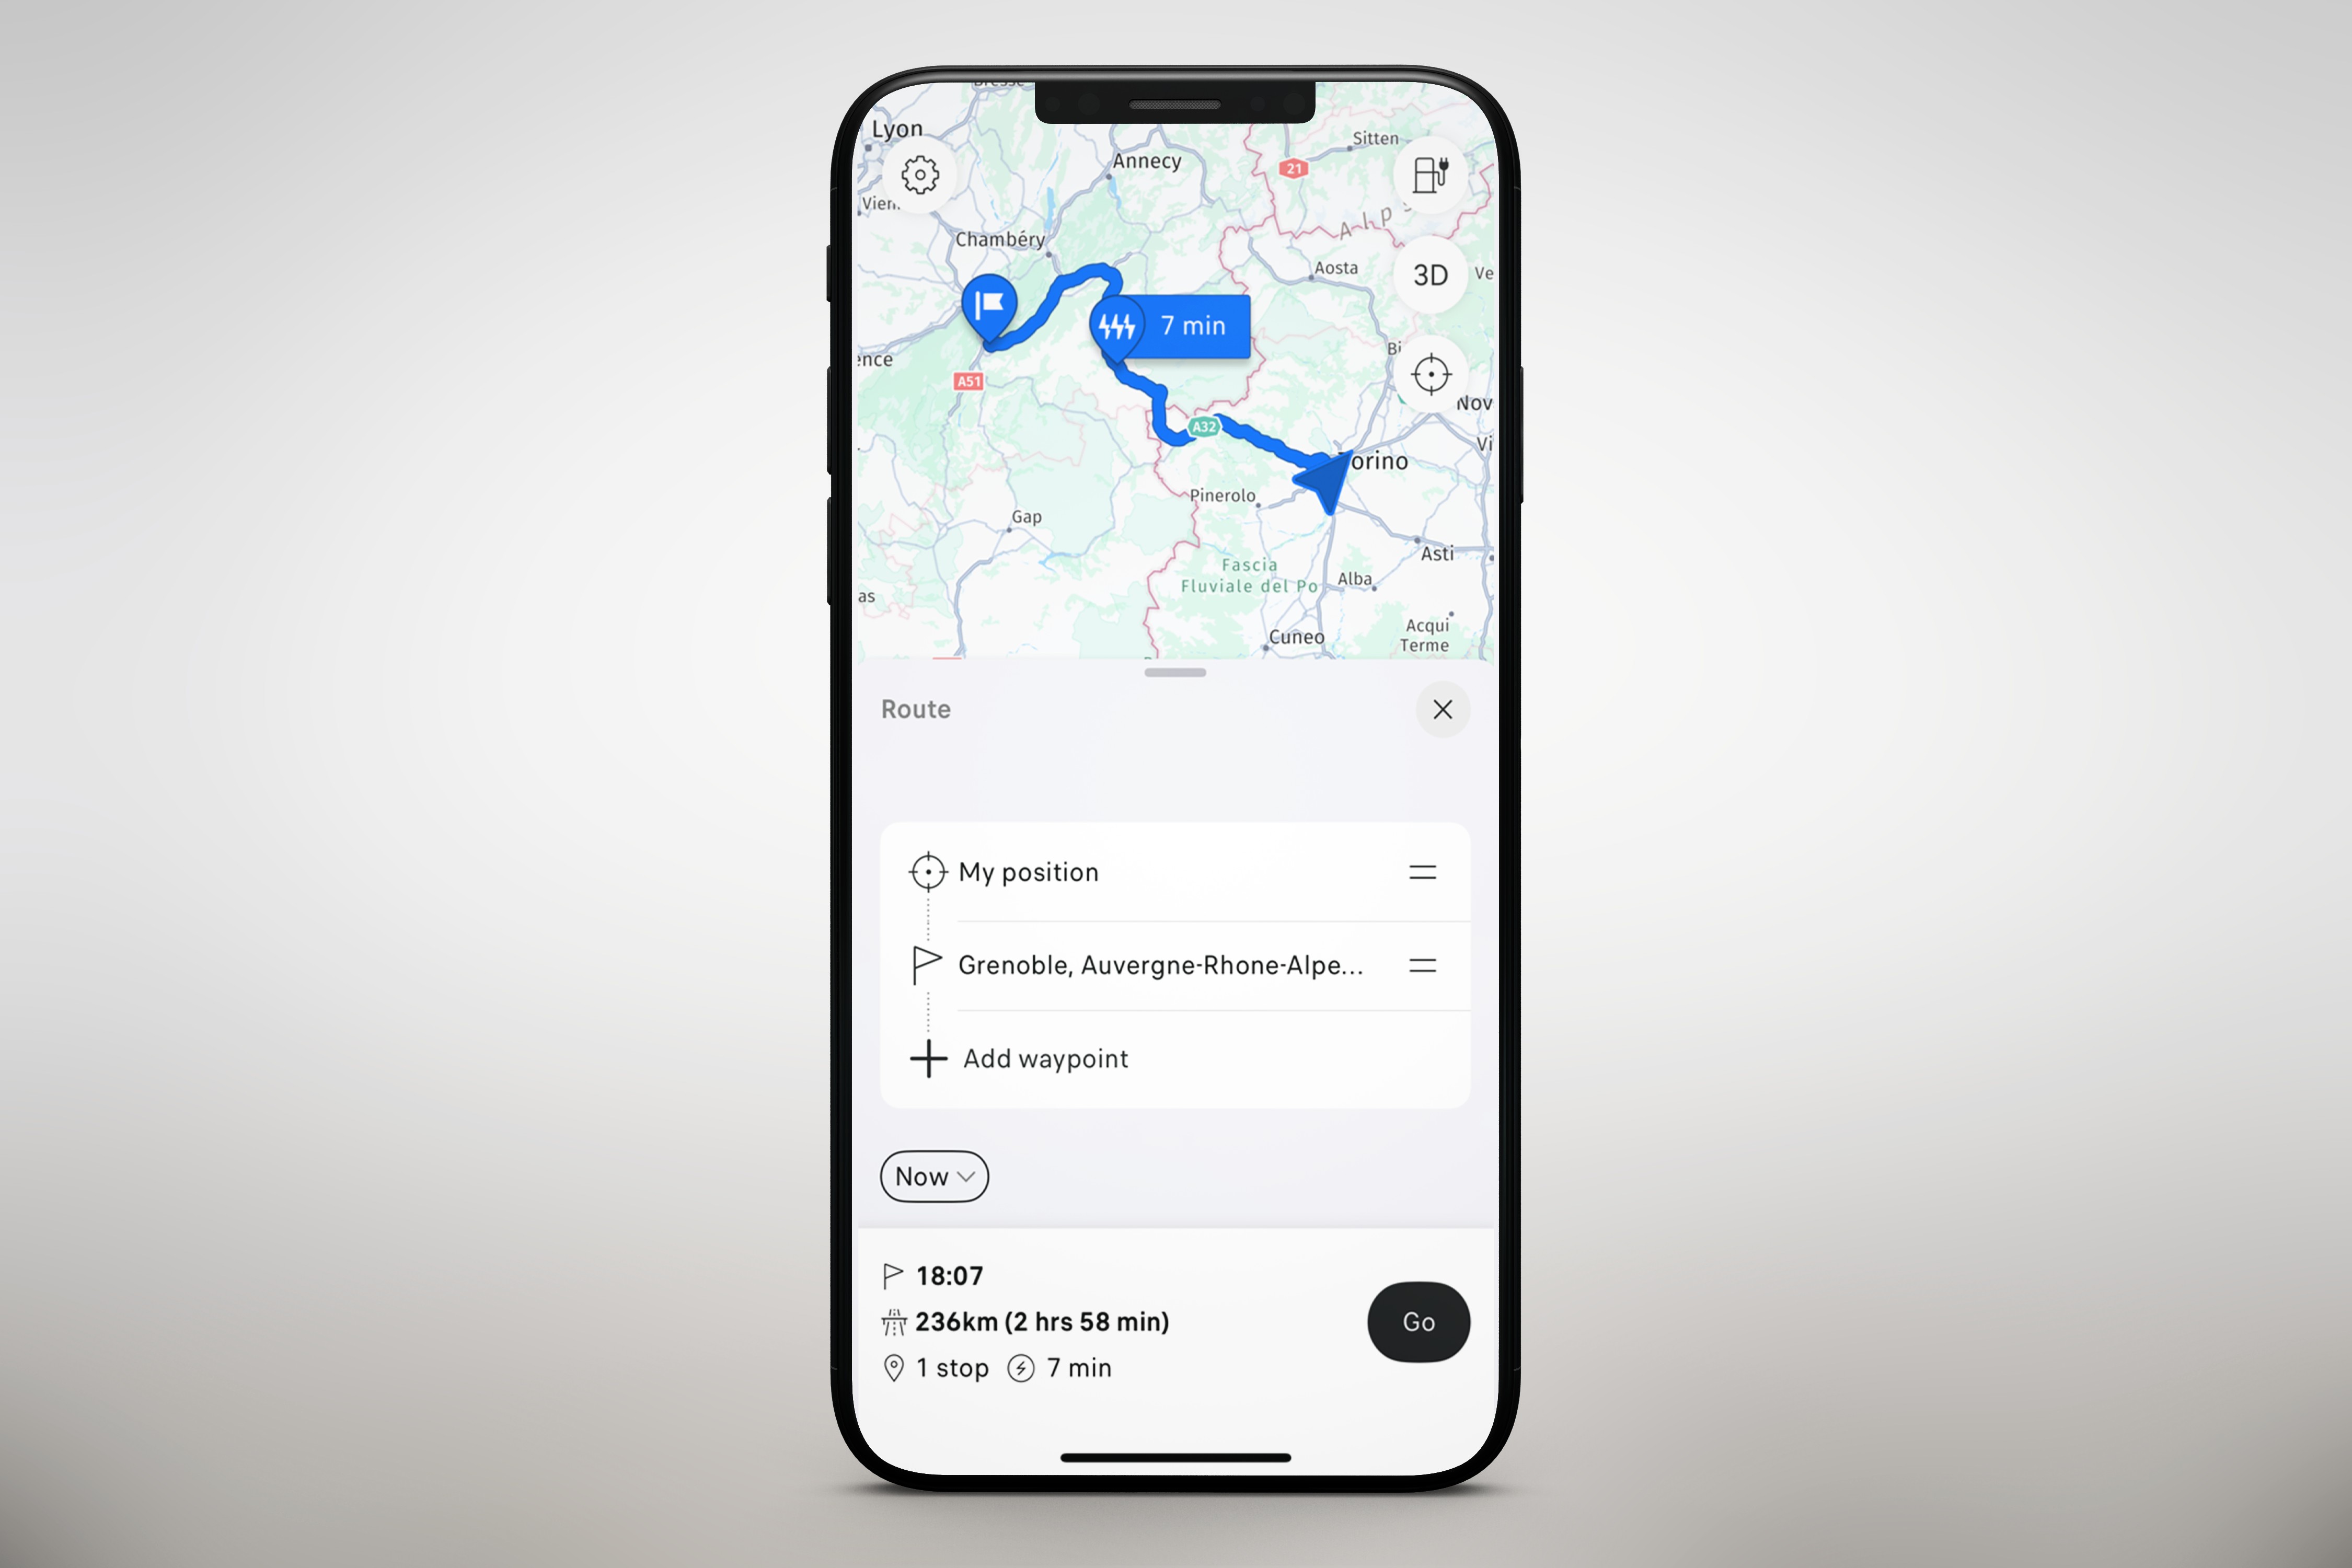Tap the flag waypoint icon for Grenoble
The width and height of the screenshot is (2352, 1568).
pyautogui.click(x=928, y=964)
